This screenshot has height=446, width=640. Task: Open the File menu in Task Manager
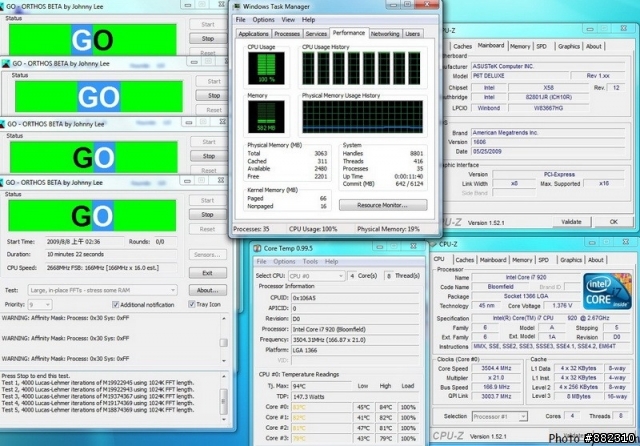[x=240, y=20]
